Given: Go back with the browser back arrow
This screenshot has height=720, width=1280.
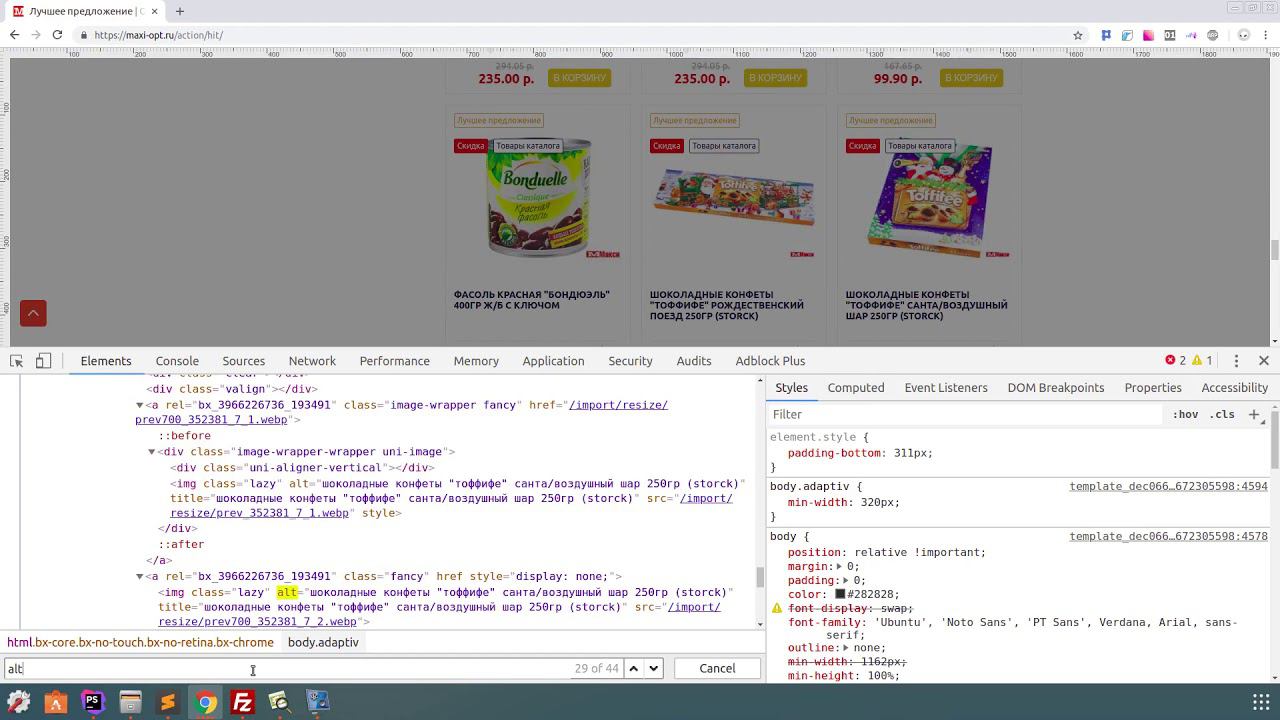Looking at the screenshot, I should 14,35.
